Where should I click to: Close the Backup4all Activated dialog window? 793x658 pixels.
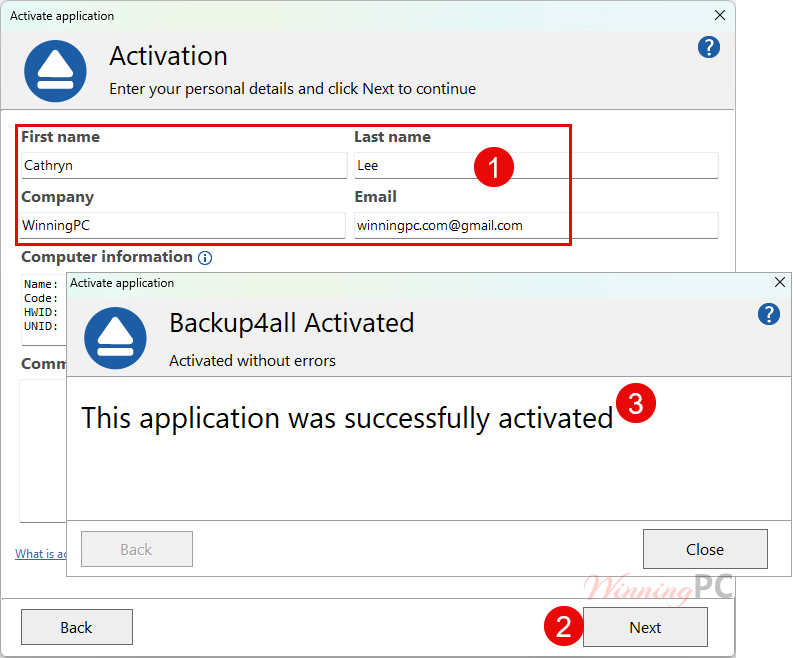coord(780,282)
